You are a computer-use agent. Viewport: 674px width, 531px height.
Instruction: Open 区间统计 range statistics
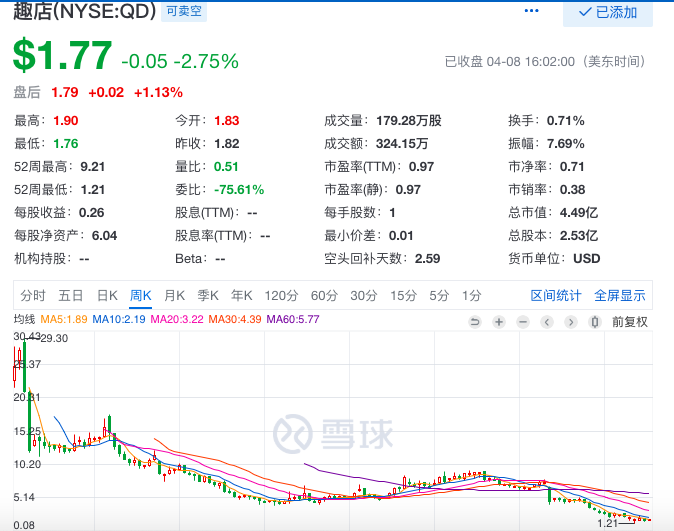pyautogui.click(x=555, y=295)
